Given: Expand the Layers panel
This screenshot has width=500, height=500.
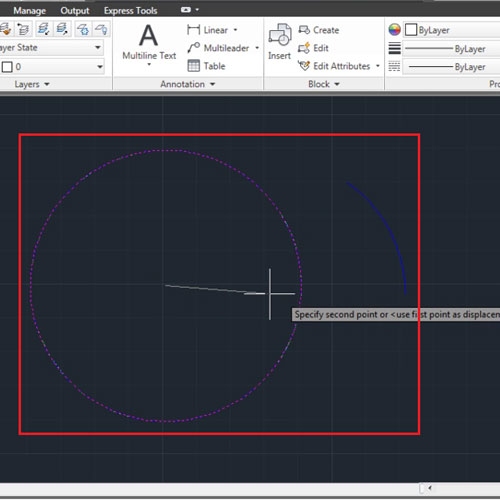Looking at the screenshot, I should (x=32, y=84).
